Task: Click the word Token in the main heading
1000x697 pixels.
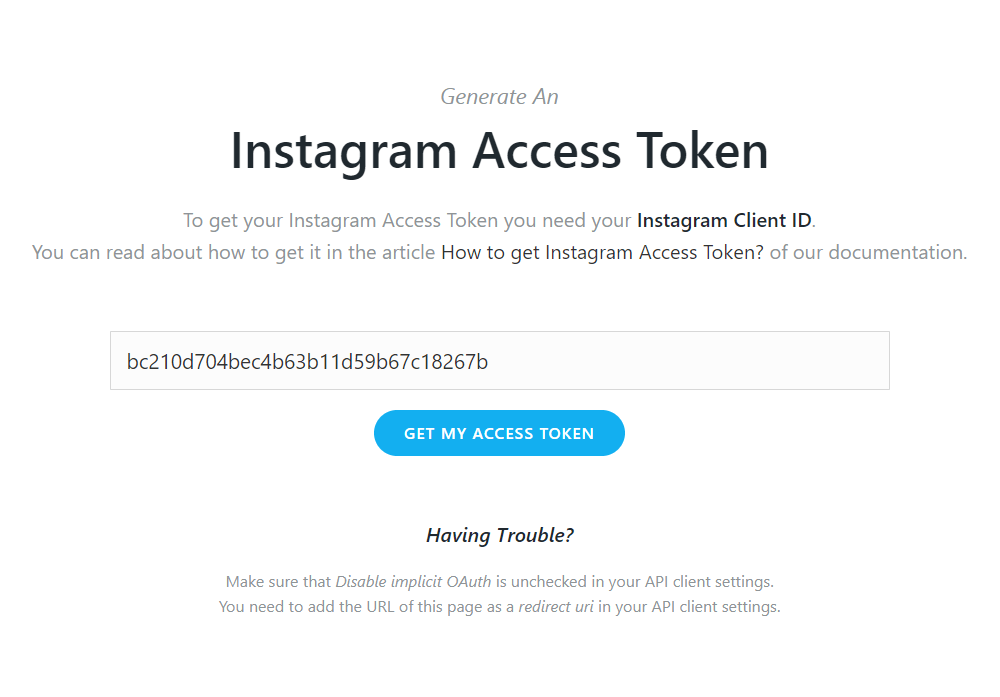Action: coord(703,151)
